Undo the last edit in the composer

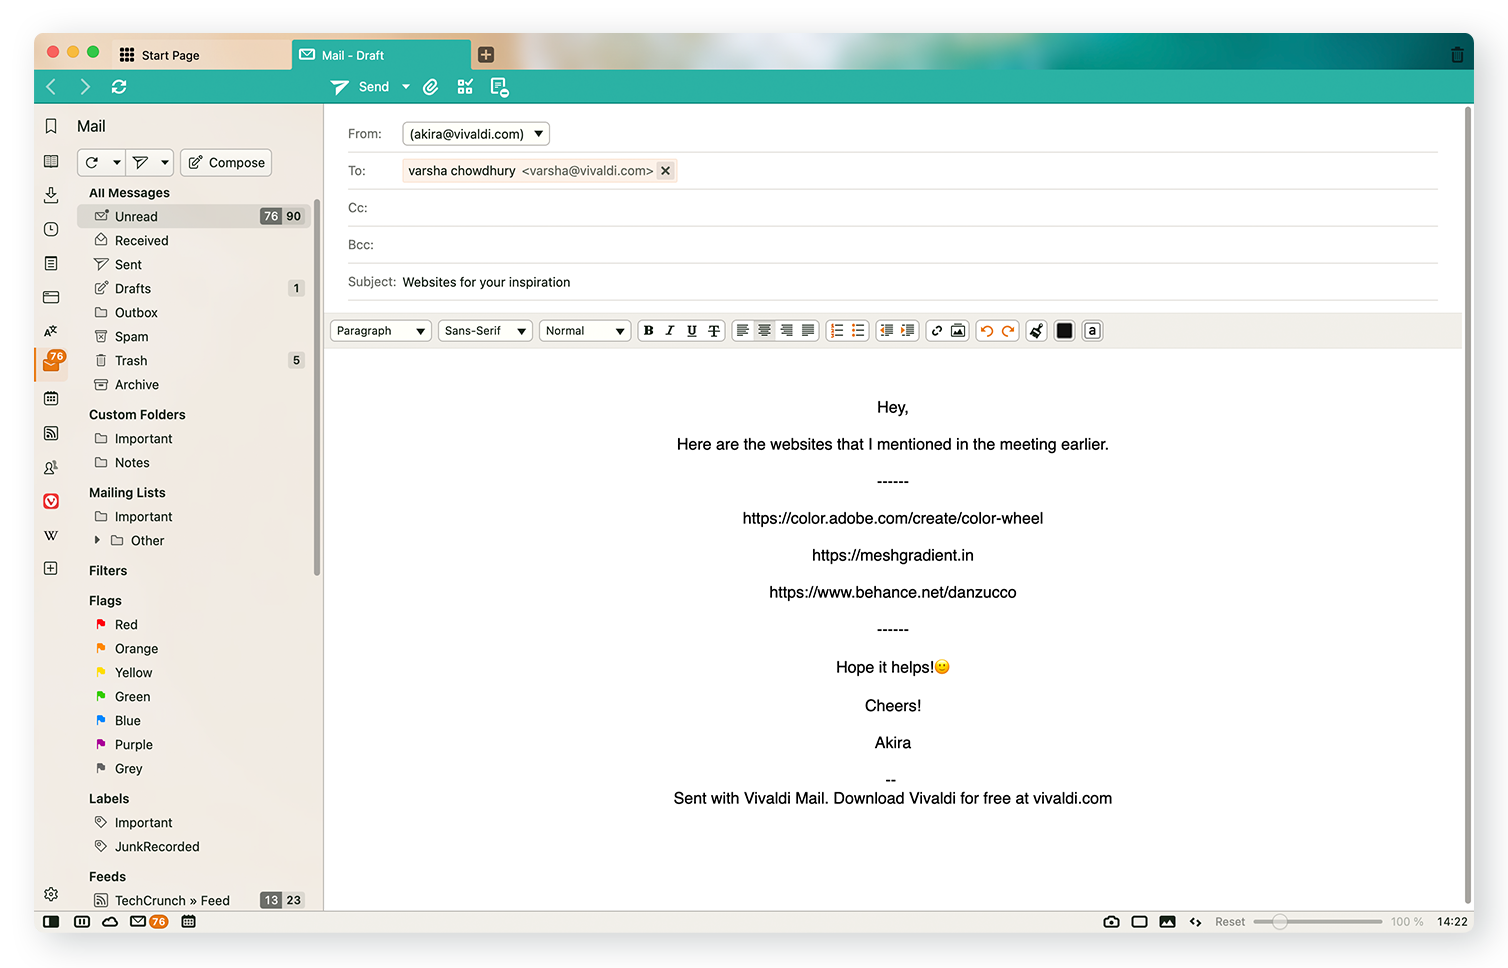pos(987,331)
